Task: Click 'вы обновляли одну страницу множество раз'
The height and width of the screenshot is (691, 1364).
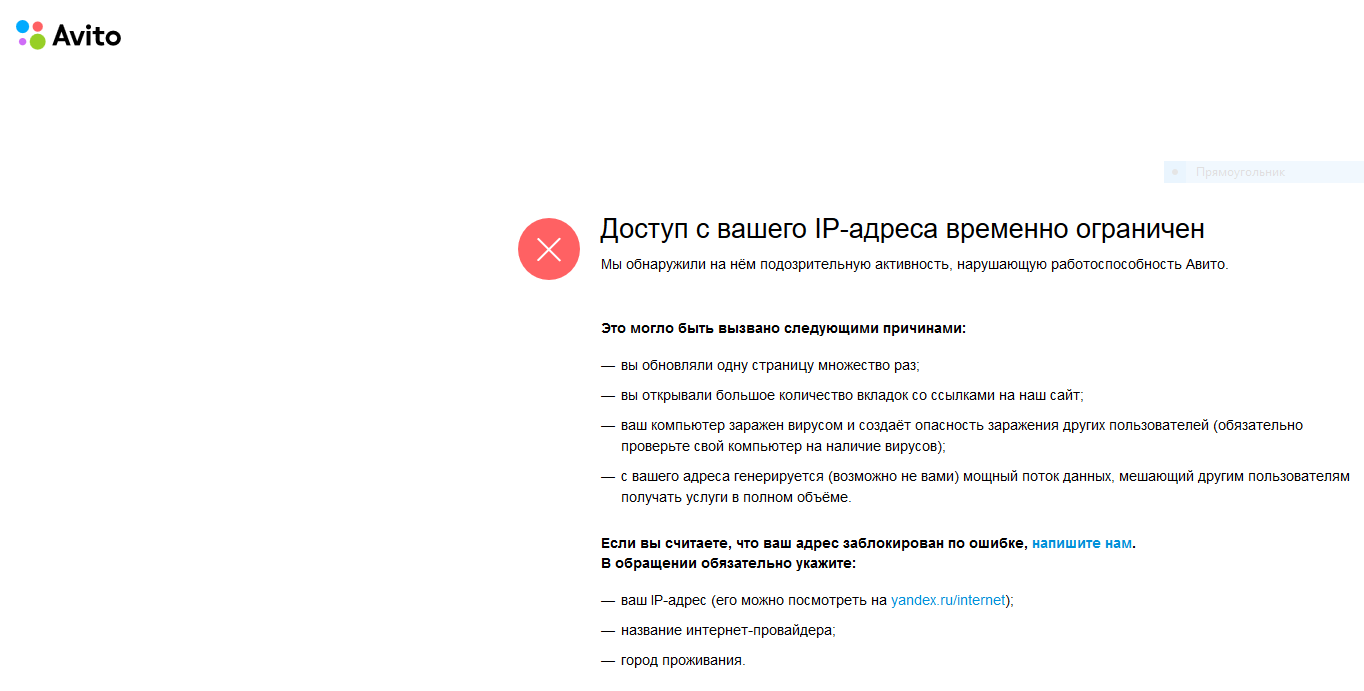Action: [770, 366]
